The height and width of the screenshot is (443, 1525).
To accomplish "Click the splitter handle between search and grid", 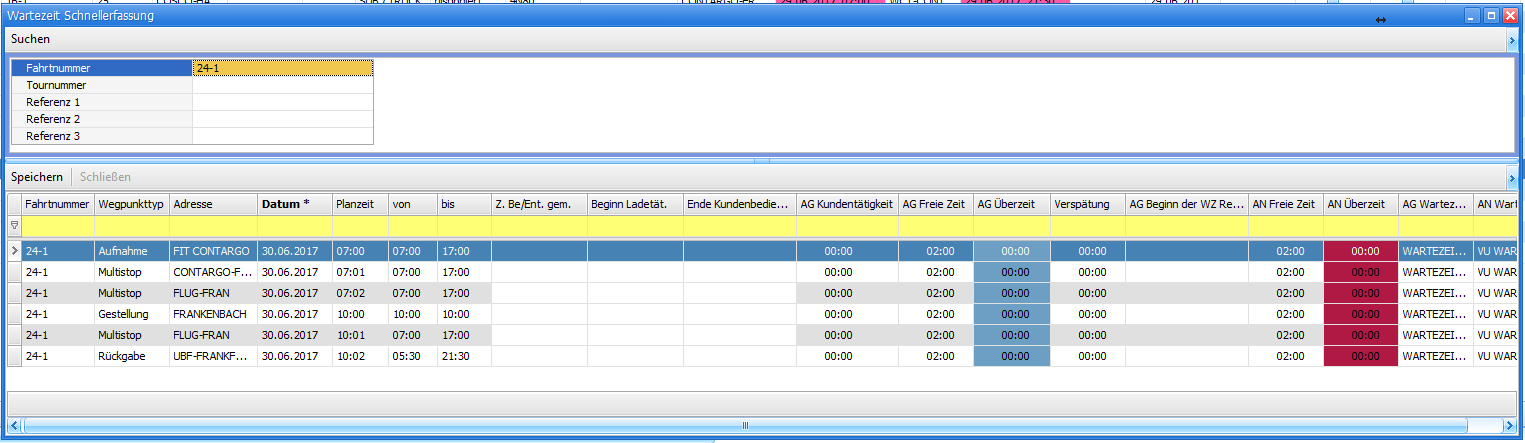I will [762, 159].
